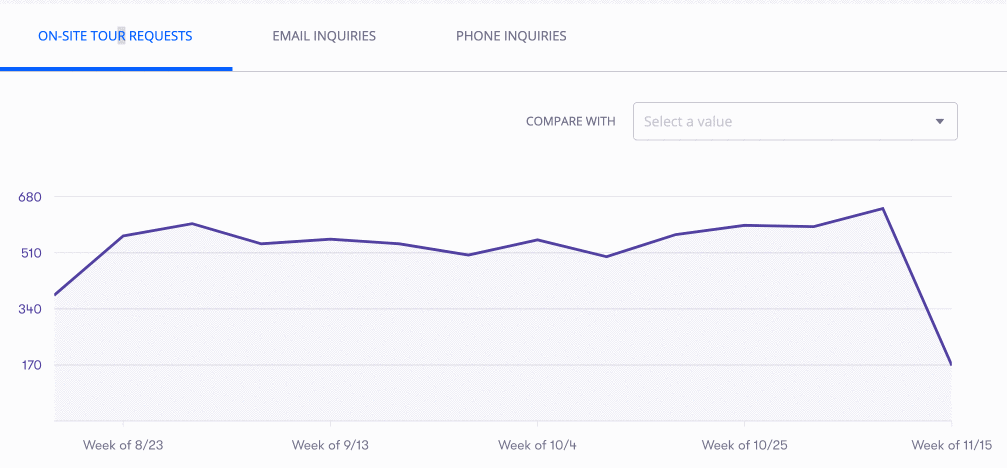Select the On-Site Tour Requests tab
The width and height of the screenshot is (1007, 468).
click(x=115, y=36)
